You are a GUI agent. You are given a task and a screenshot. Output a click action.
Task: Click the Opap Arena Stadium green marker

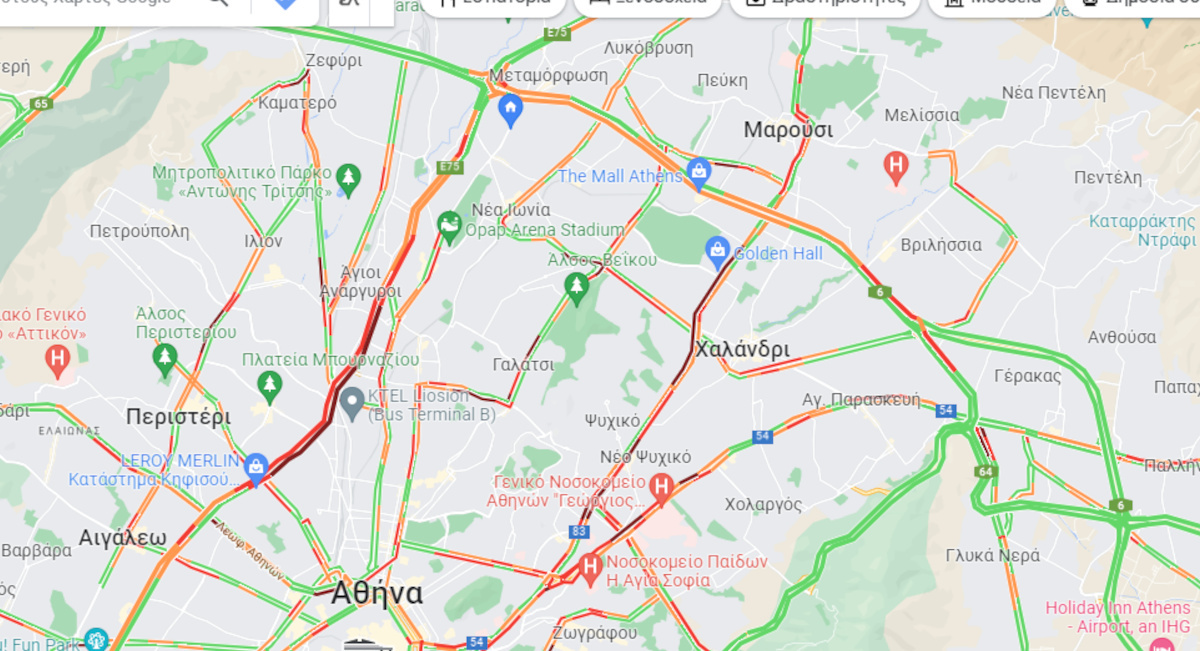pyautogui.click(x=450, y=227)
